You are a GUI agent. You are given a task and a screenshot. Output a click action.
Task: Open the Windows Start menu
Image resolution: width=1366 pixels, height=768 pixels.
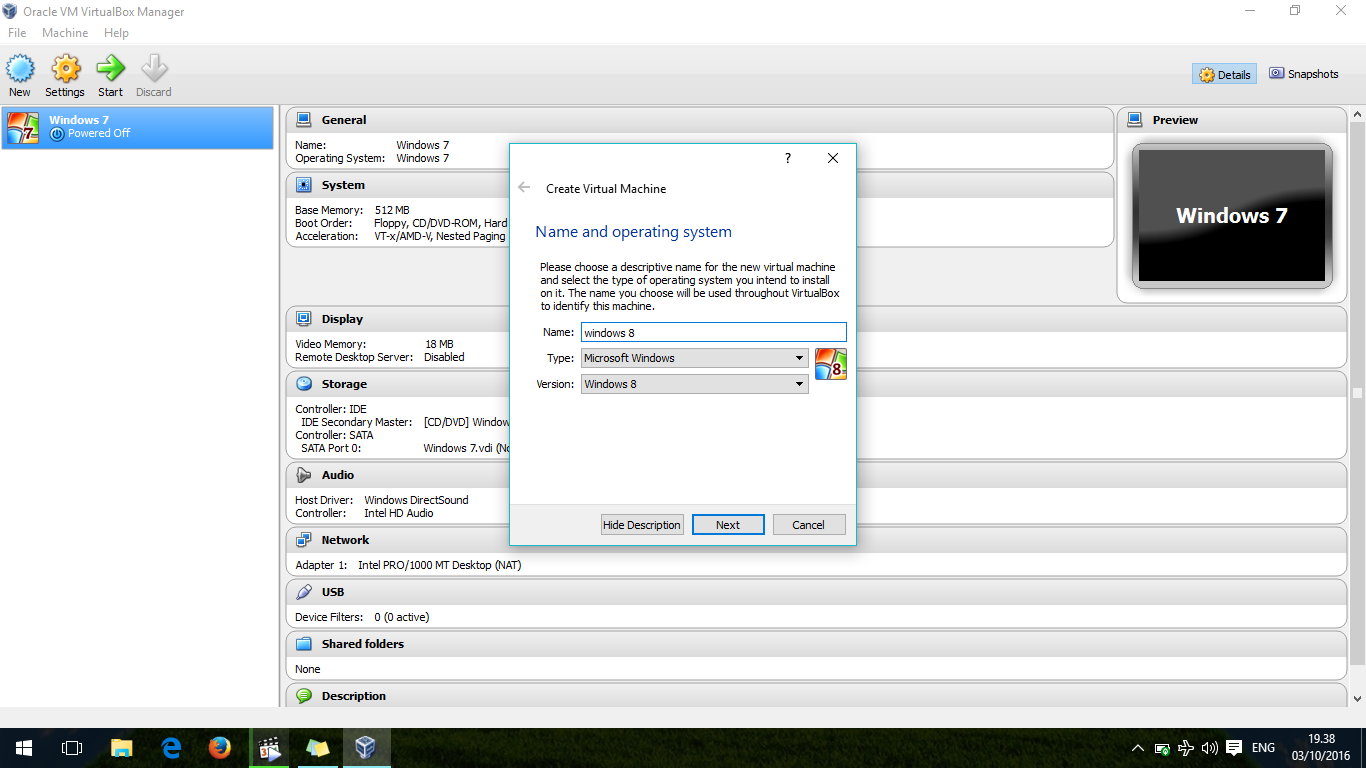(x=24, y=748)
